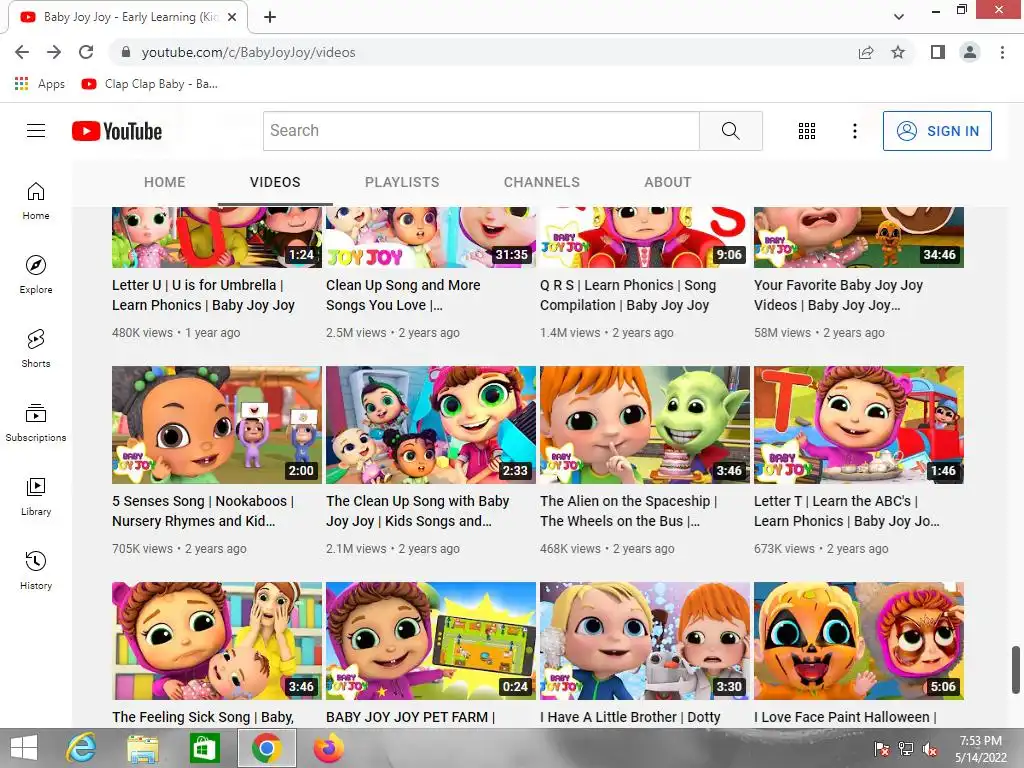This screenshot has width=1024, height=768.
Task: Switch to the PLAYLISTS tab
Action: (402, 182)
